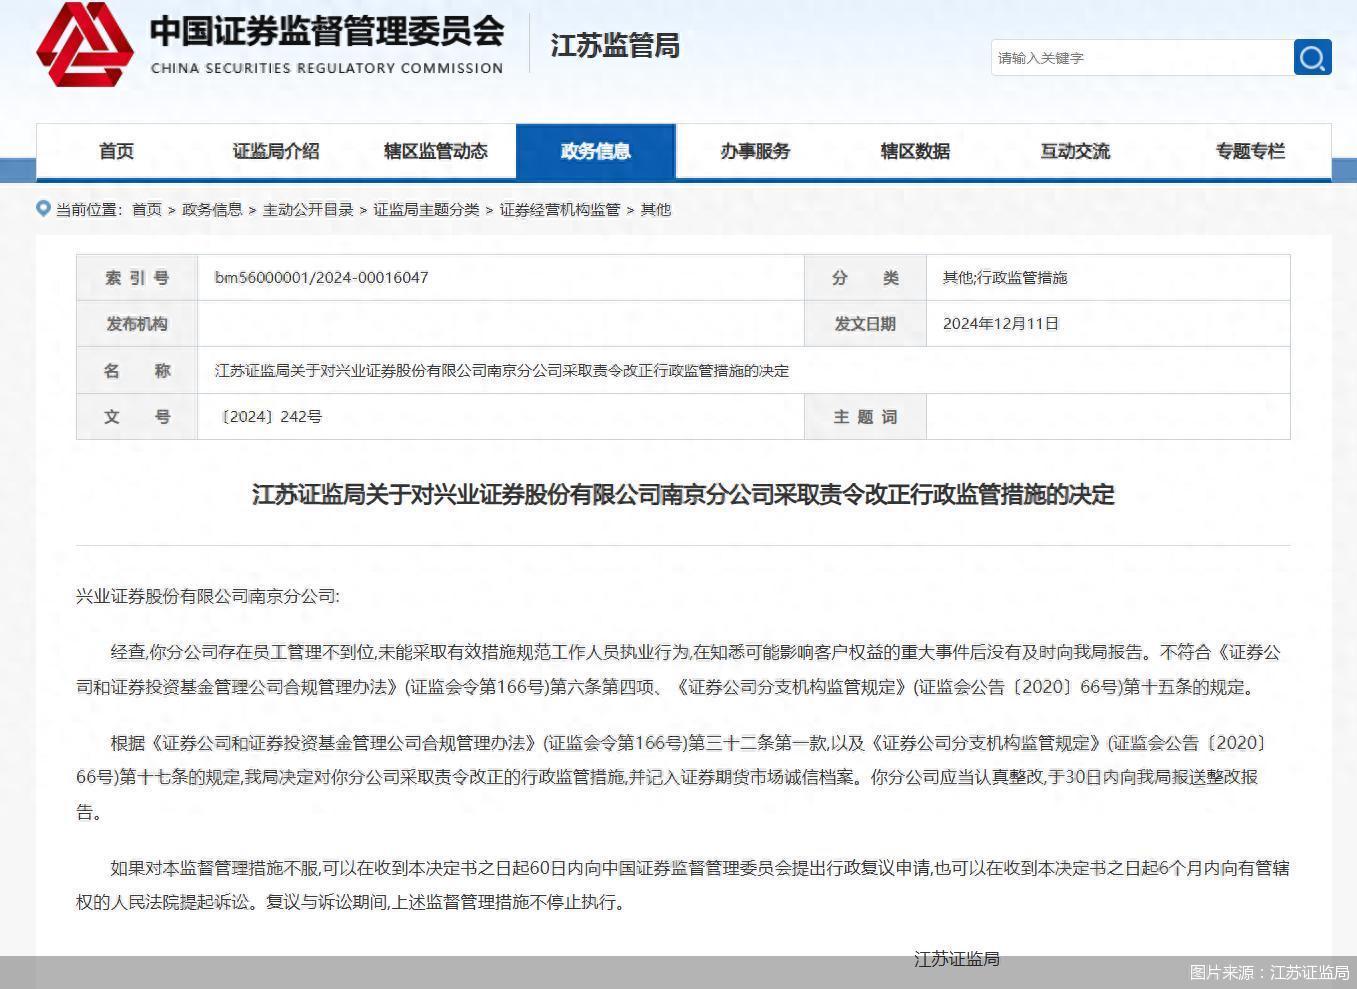The image size is (1357, 989).
Task: Go to 首页 in the breadcrumb
Action: pyautogui.click(x=147, y=209)
